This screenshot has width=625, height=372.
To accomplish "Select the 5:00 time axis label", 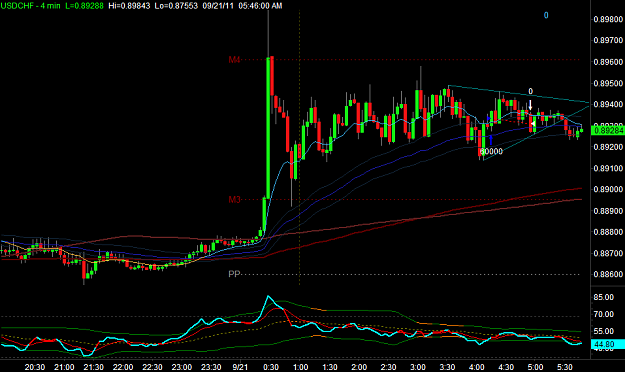I will coord(535,367).
